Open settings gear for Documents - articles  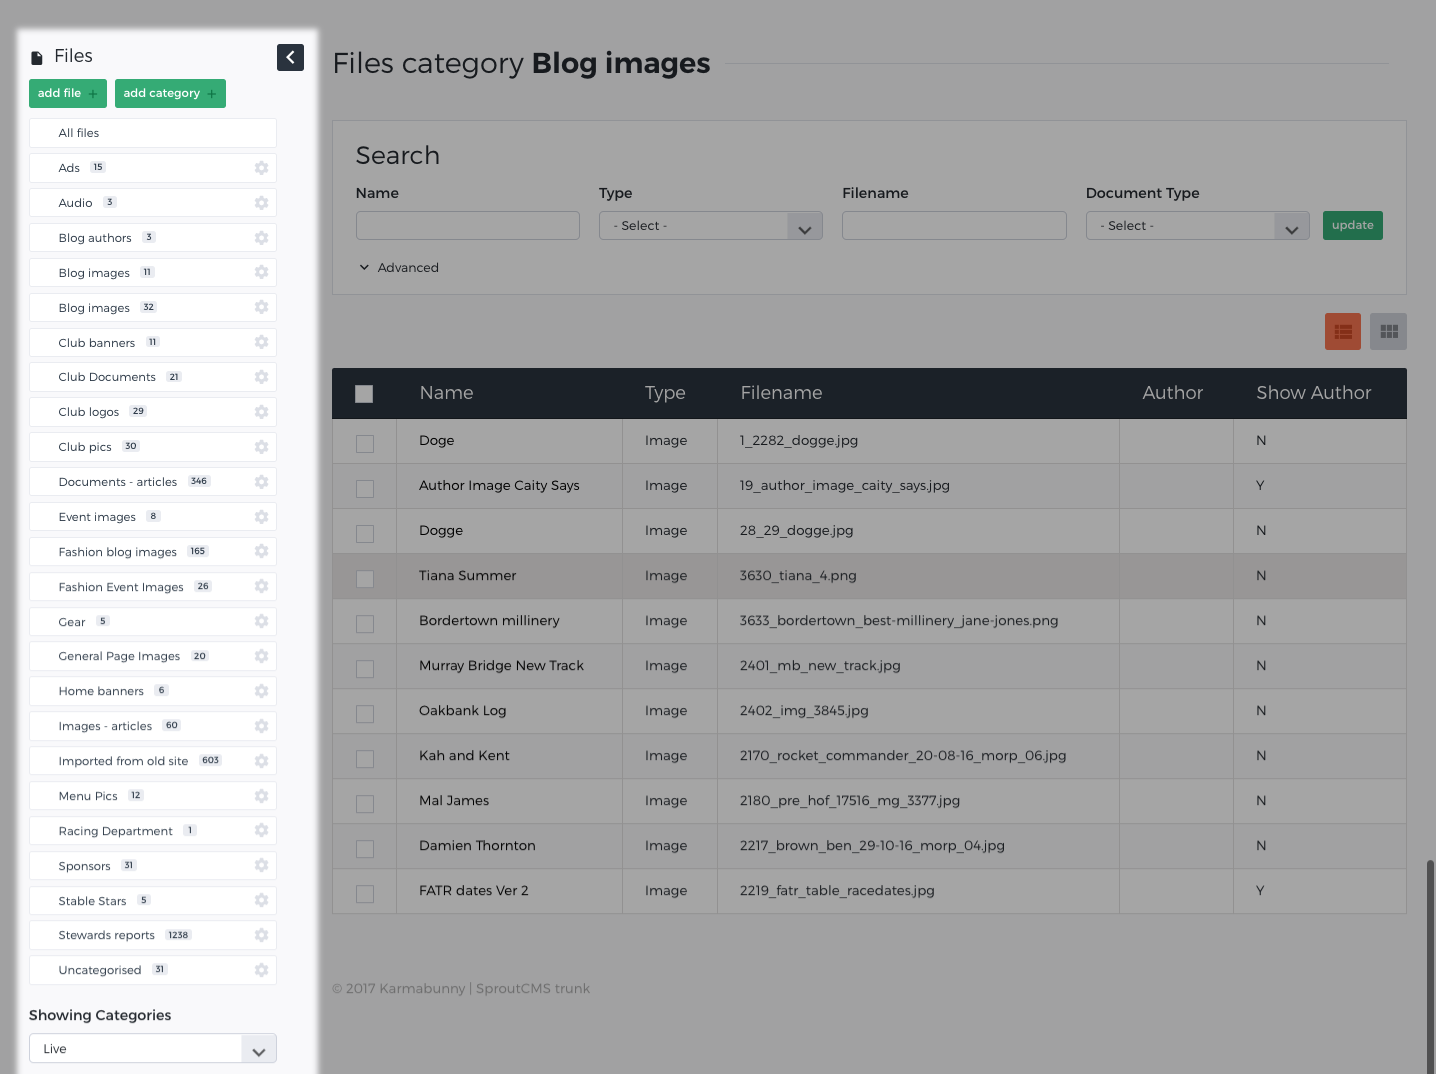[261, 482]
